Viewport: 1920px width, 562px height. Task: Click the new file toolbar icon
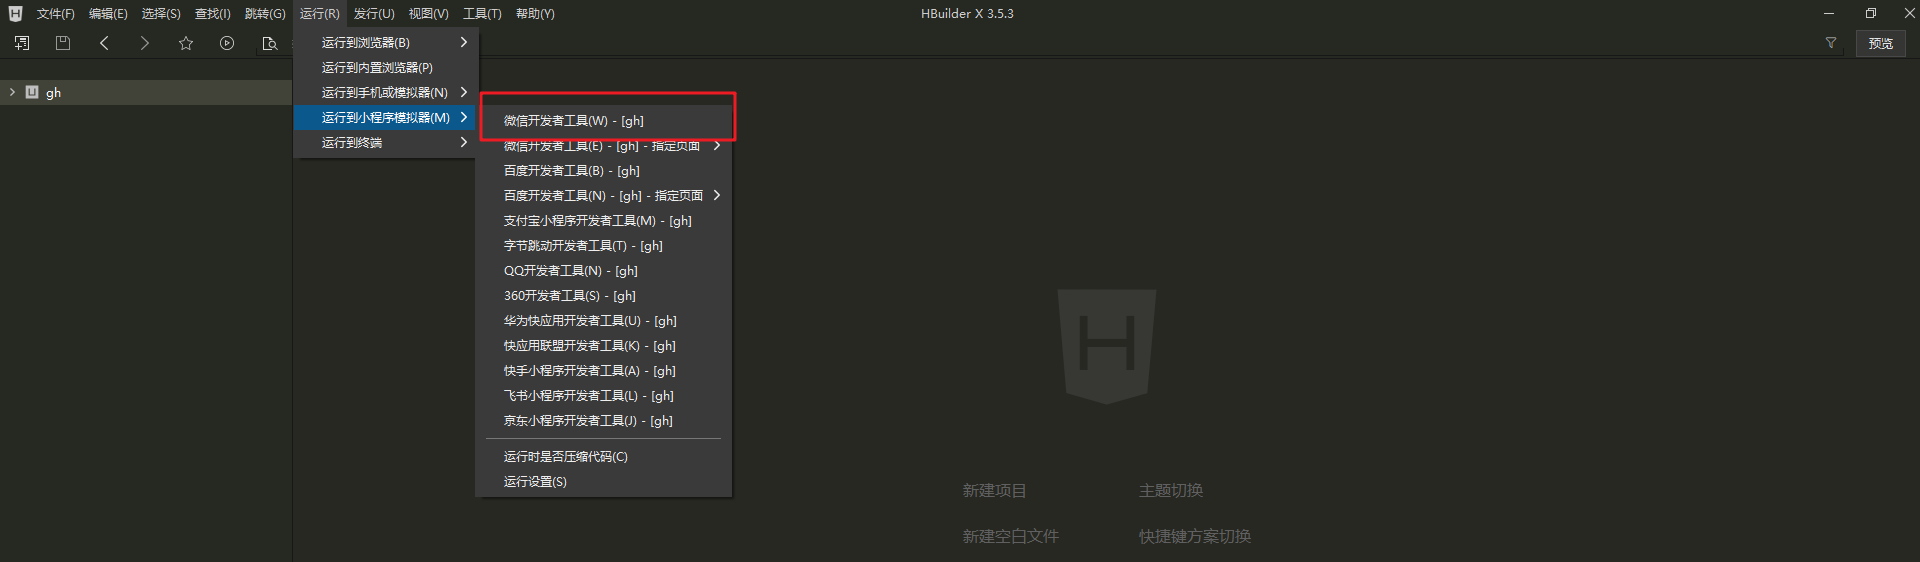[22, 43]
